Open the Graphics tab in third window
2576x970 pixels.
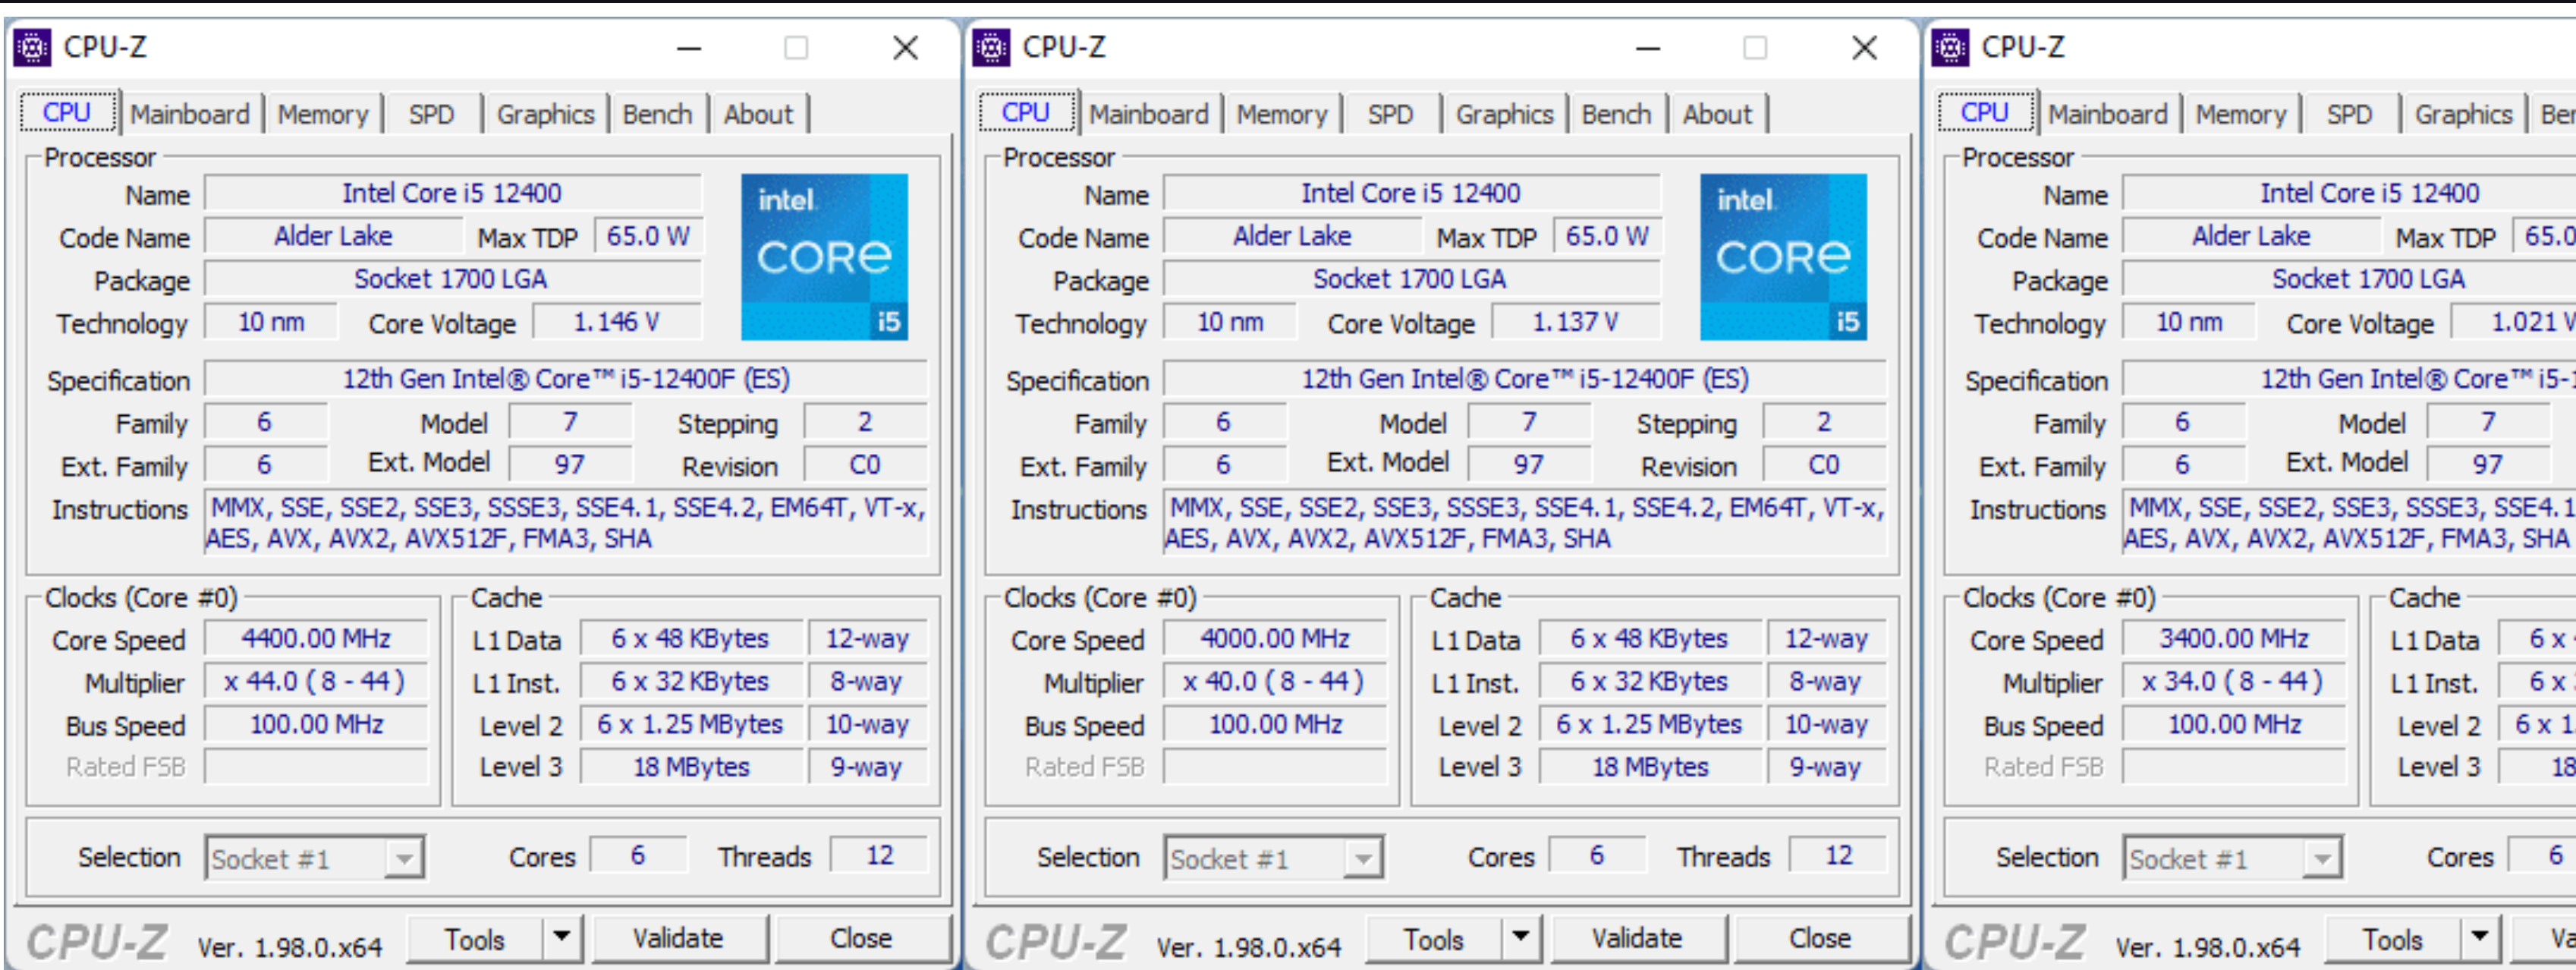pyautogui.click(x=2463, y=114)
